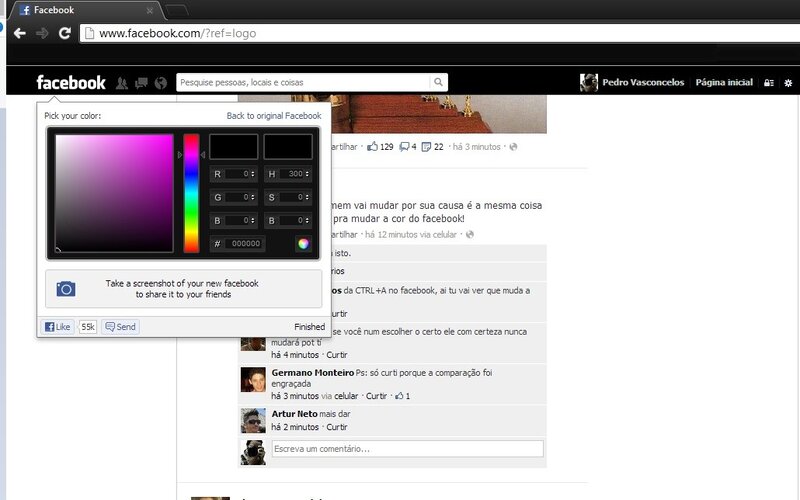Click the G value stepper arrows
The image size is (800, 500).
tap(253, 197)
